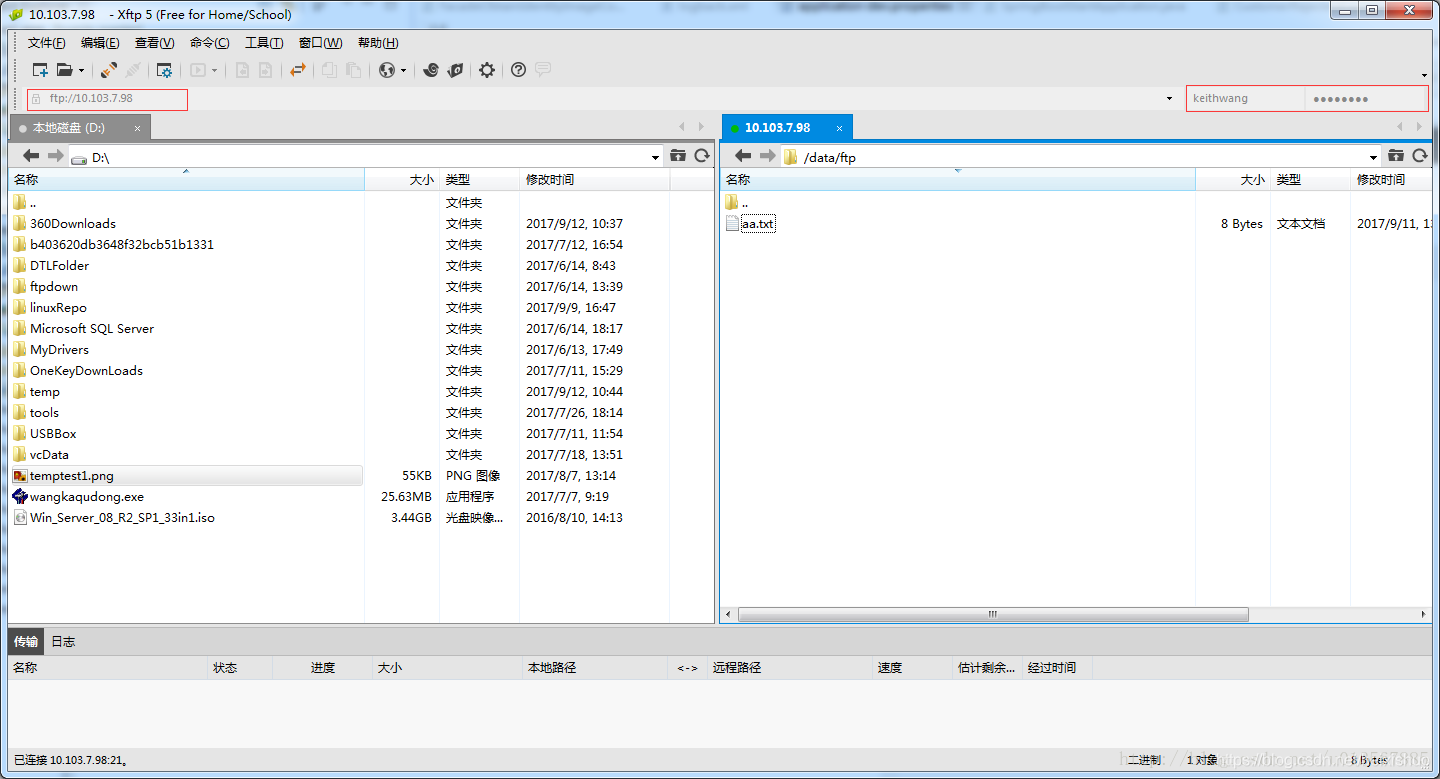Go up one folder in local pane
The height and width of the screenshot is (779, 1440).
click(x=678, y=156)
